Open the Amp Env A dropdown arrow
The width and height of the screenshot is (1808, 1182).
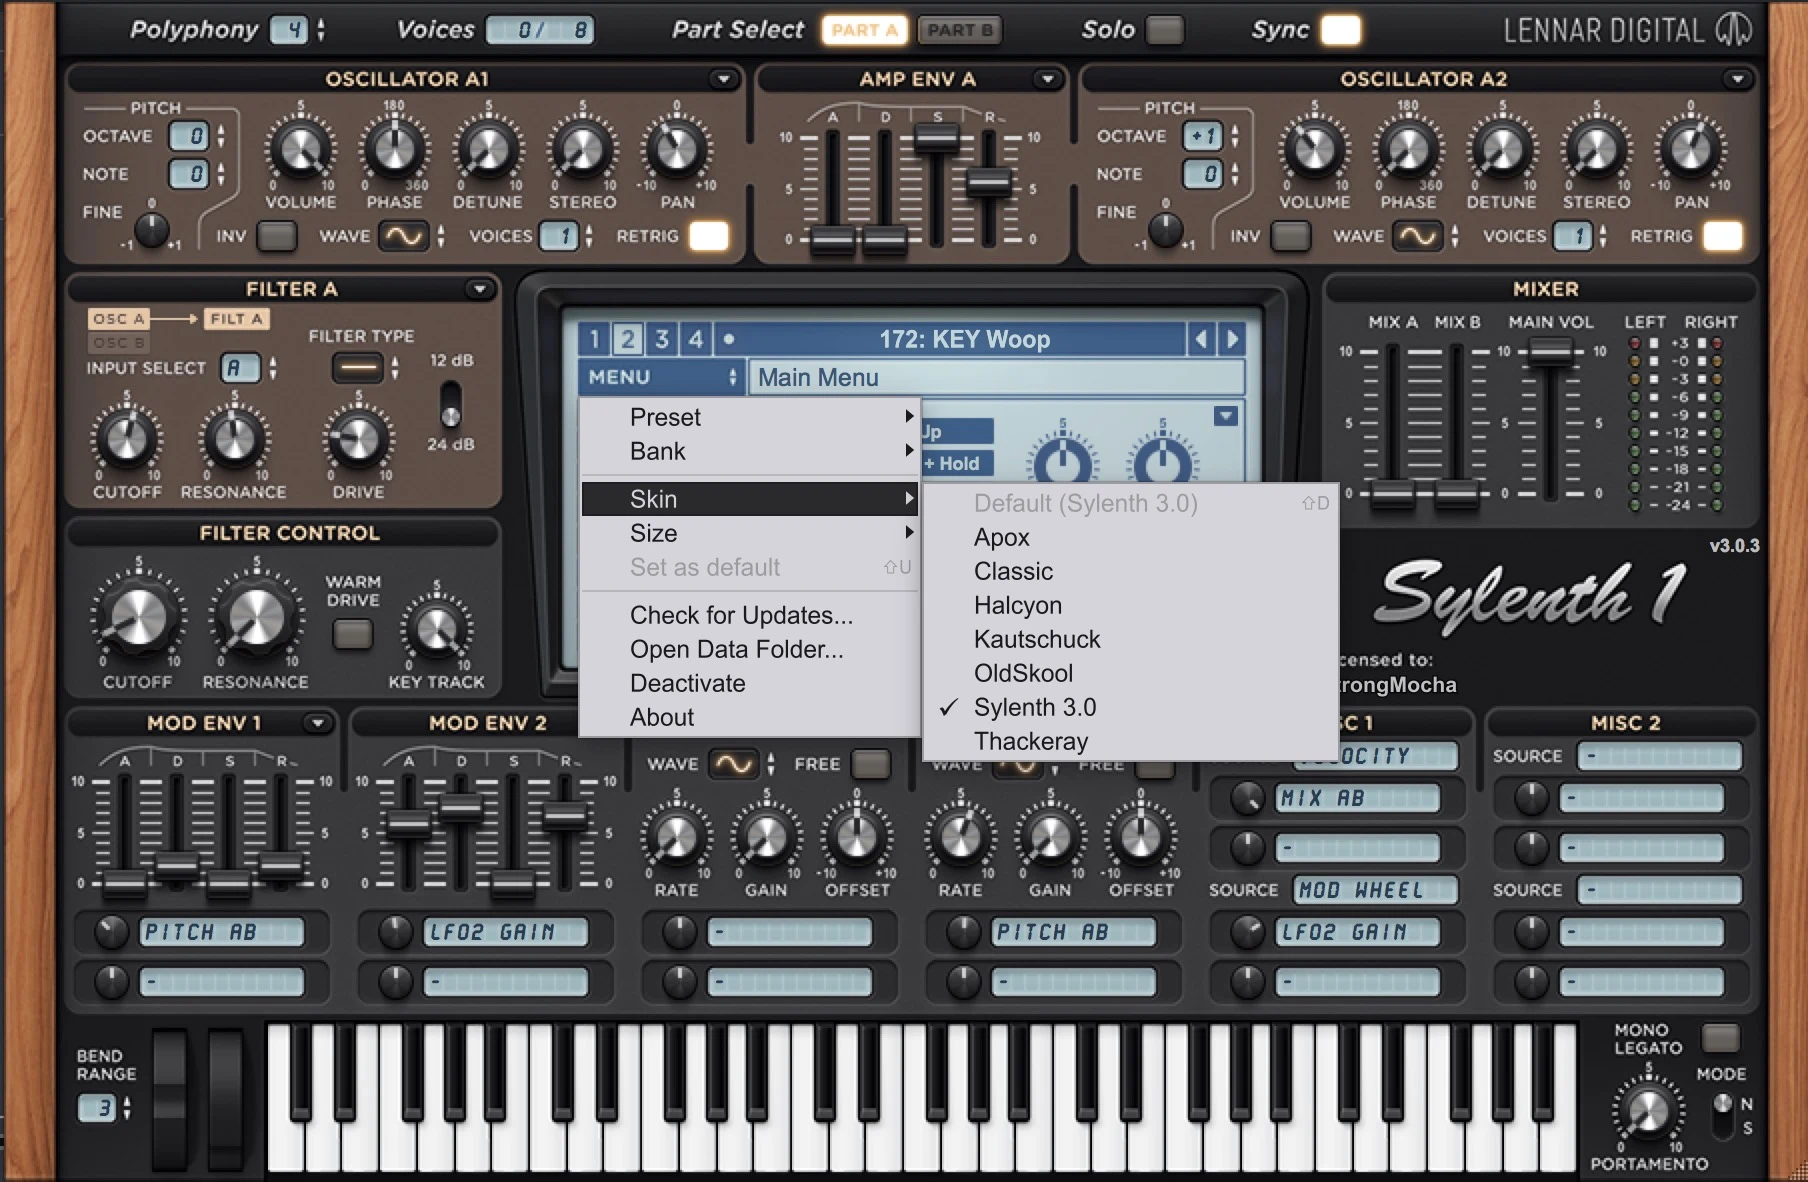(1047, 79)
